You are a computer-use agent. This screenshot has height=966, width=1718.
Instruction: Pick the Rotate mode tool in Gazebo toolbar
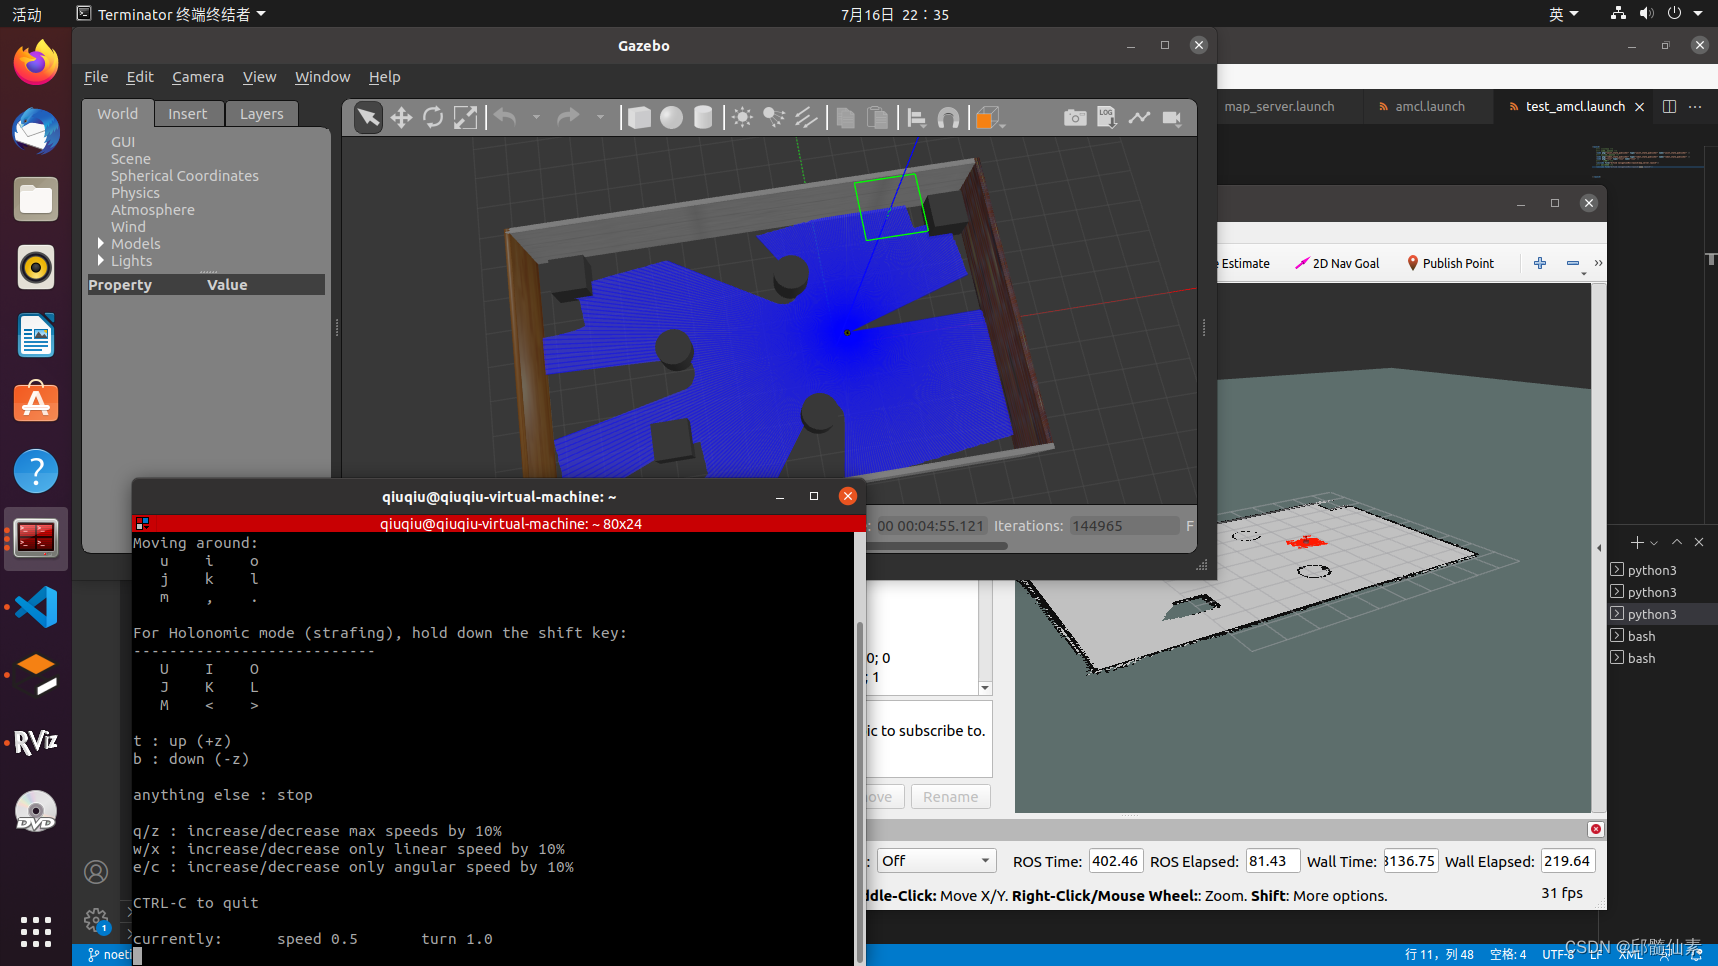[x=433, y=117]
